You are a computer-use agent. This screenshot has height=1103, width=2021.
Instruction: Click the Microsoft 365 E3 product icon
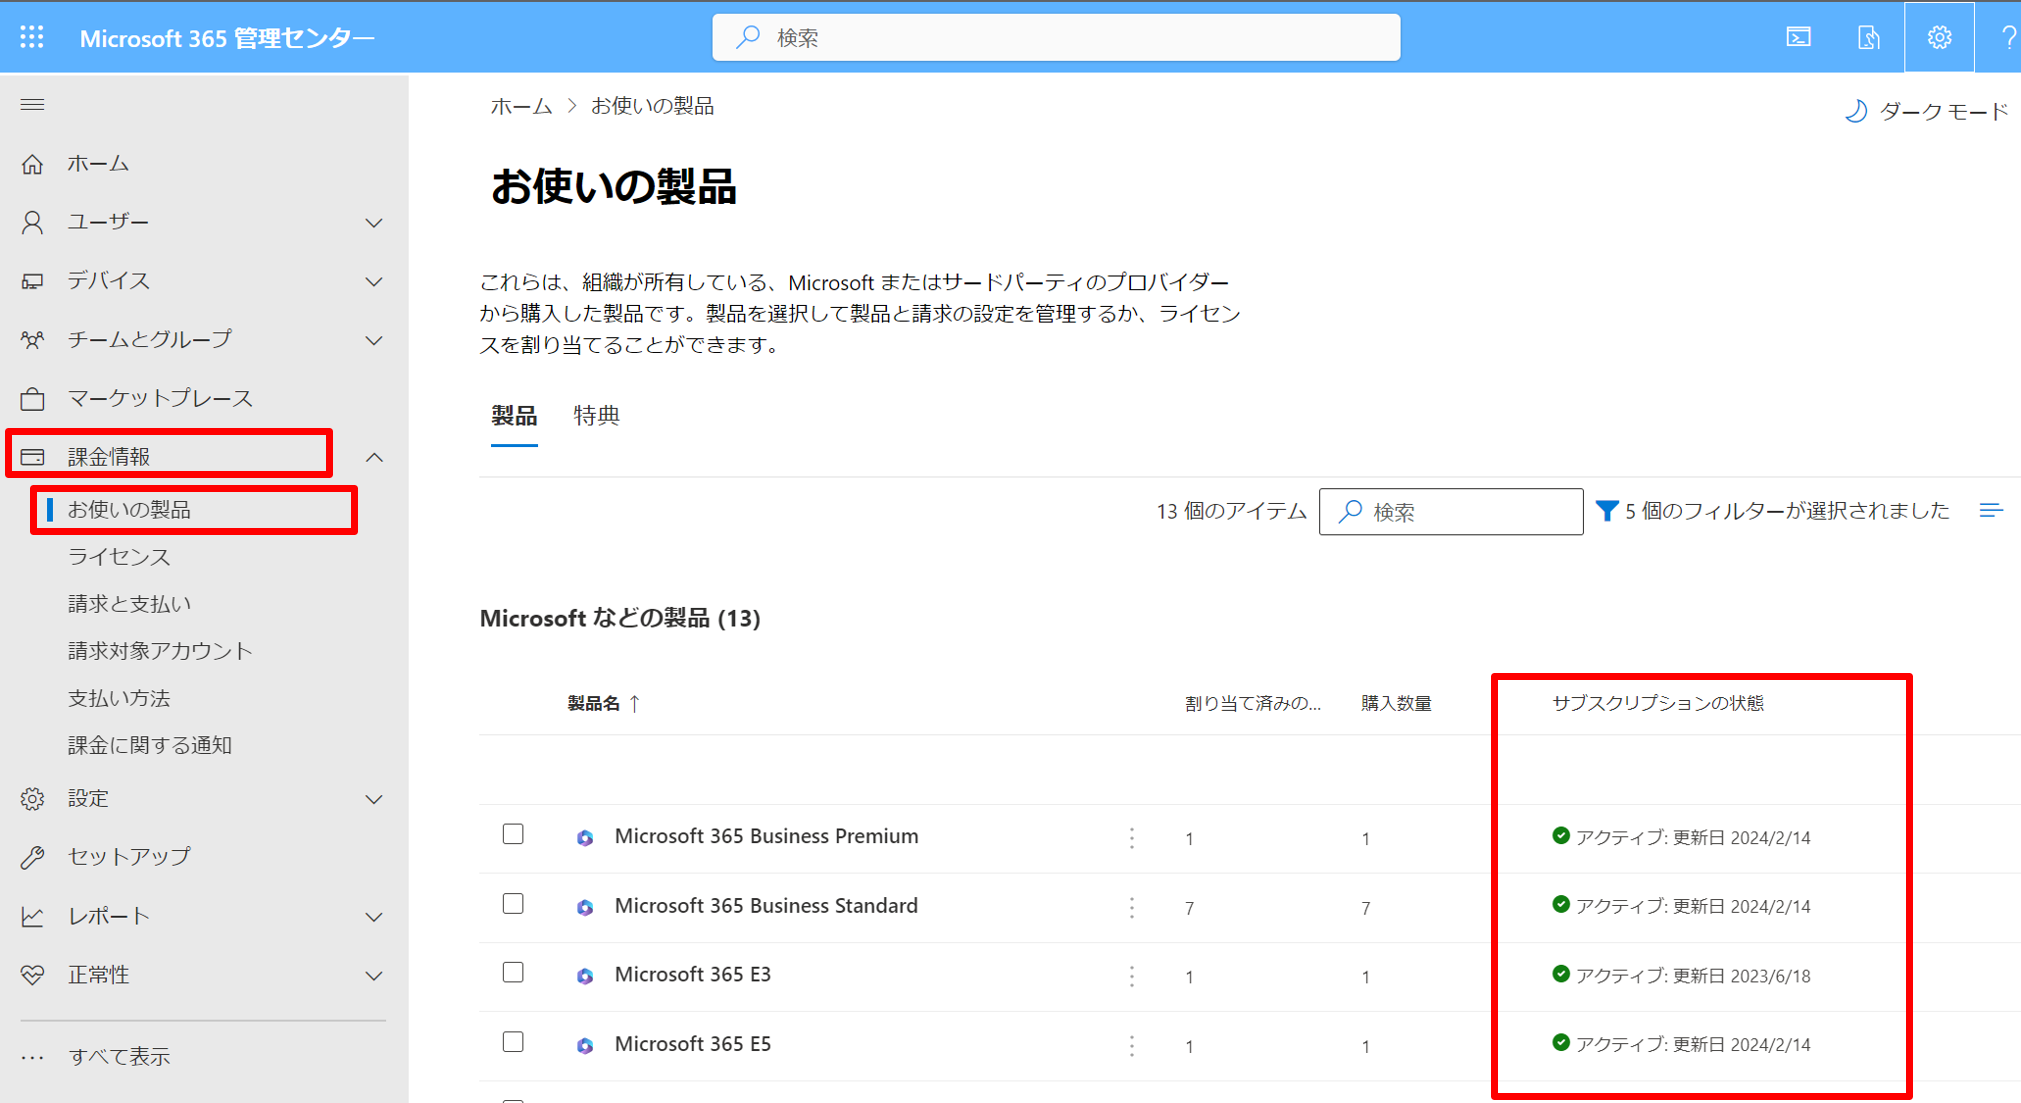coord(585,976)
